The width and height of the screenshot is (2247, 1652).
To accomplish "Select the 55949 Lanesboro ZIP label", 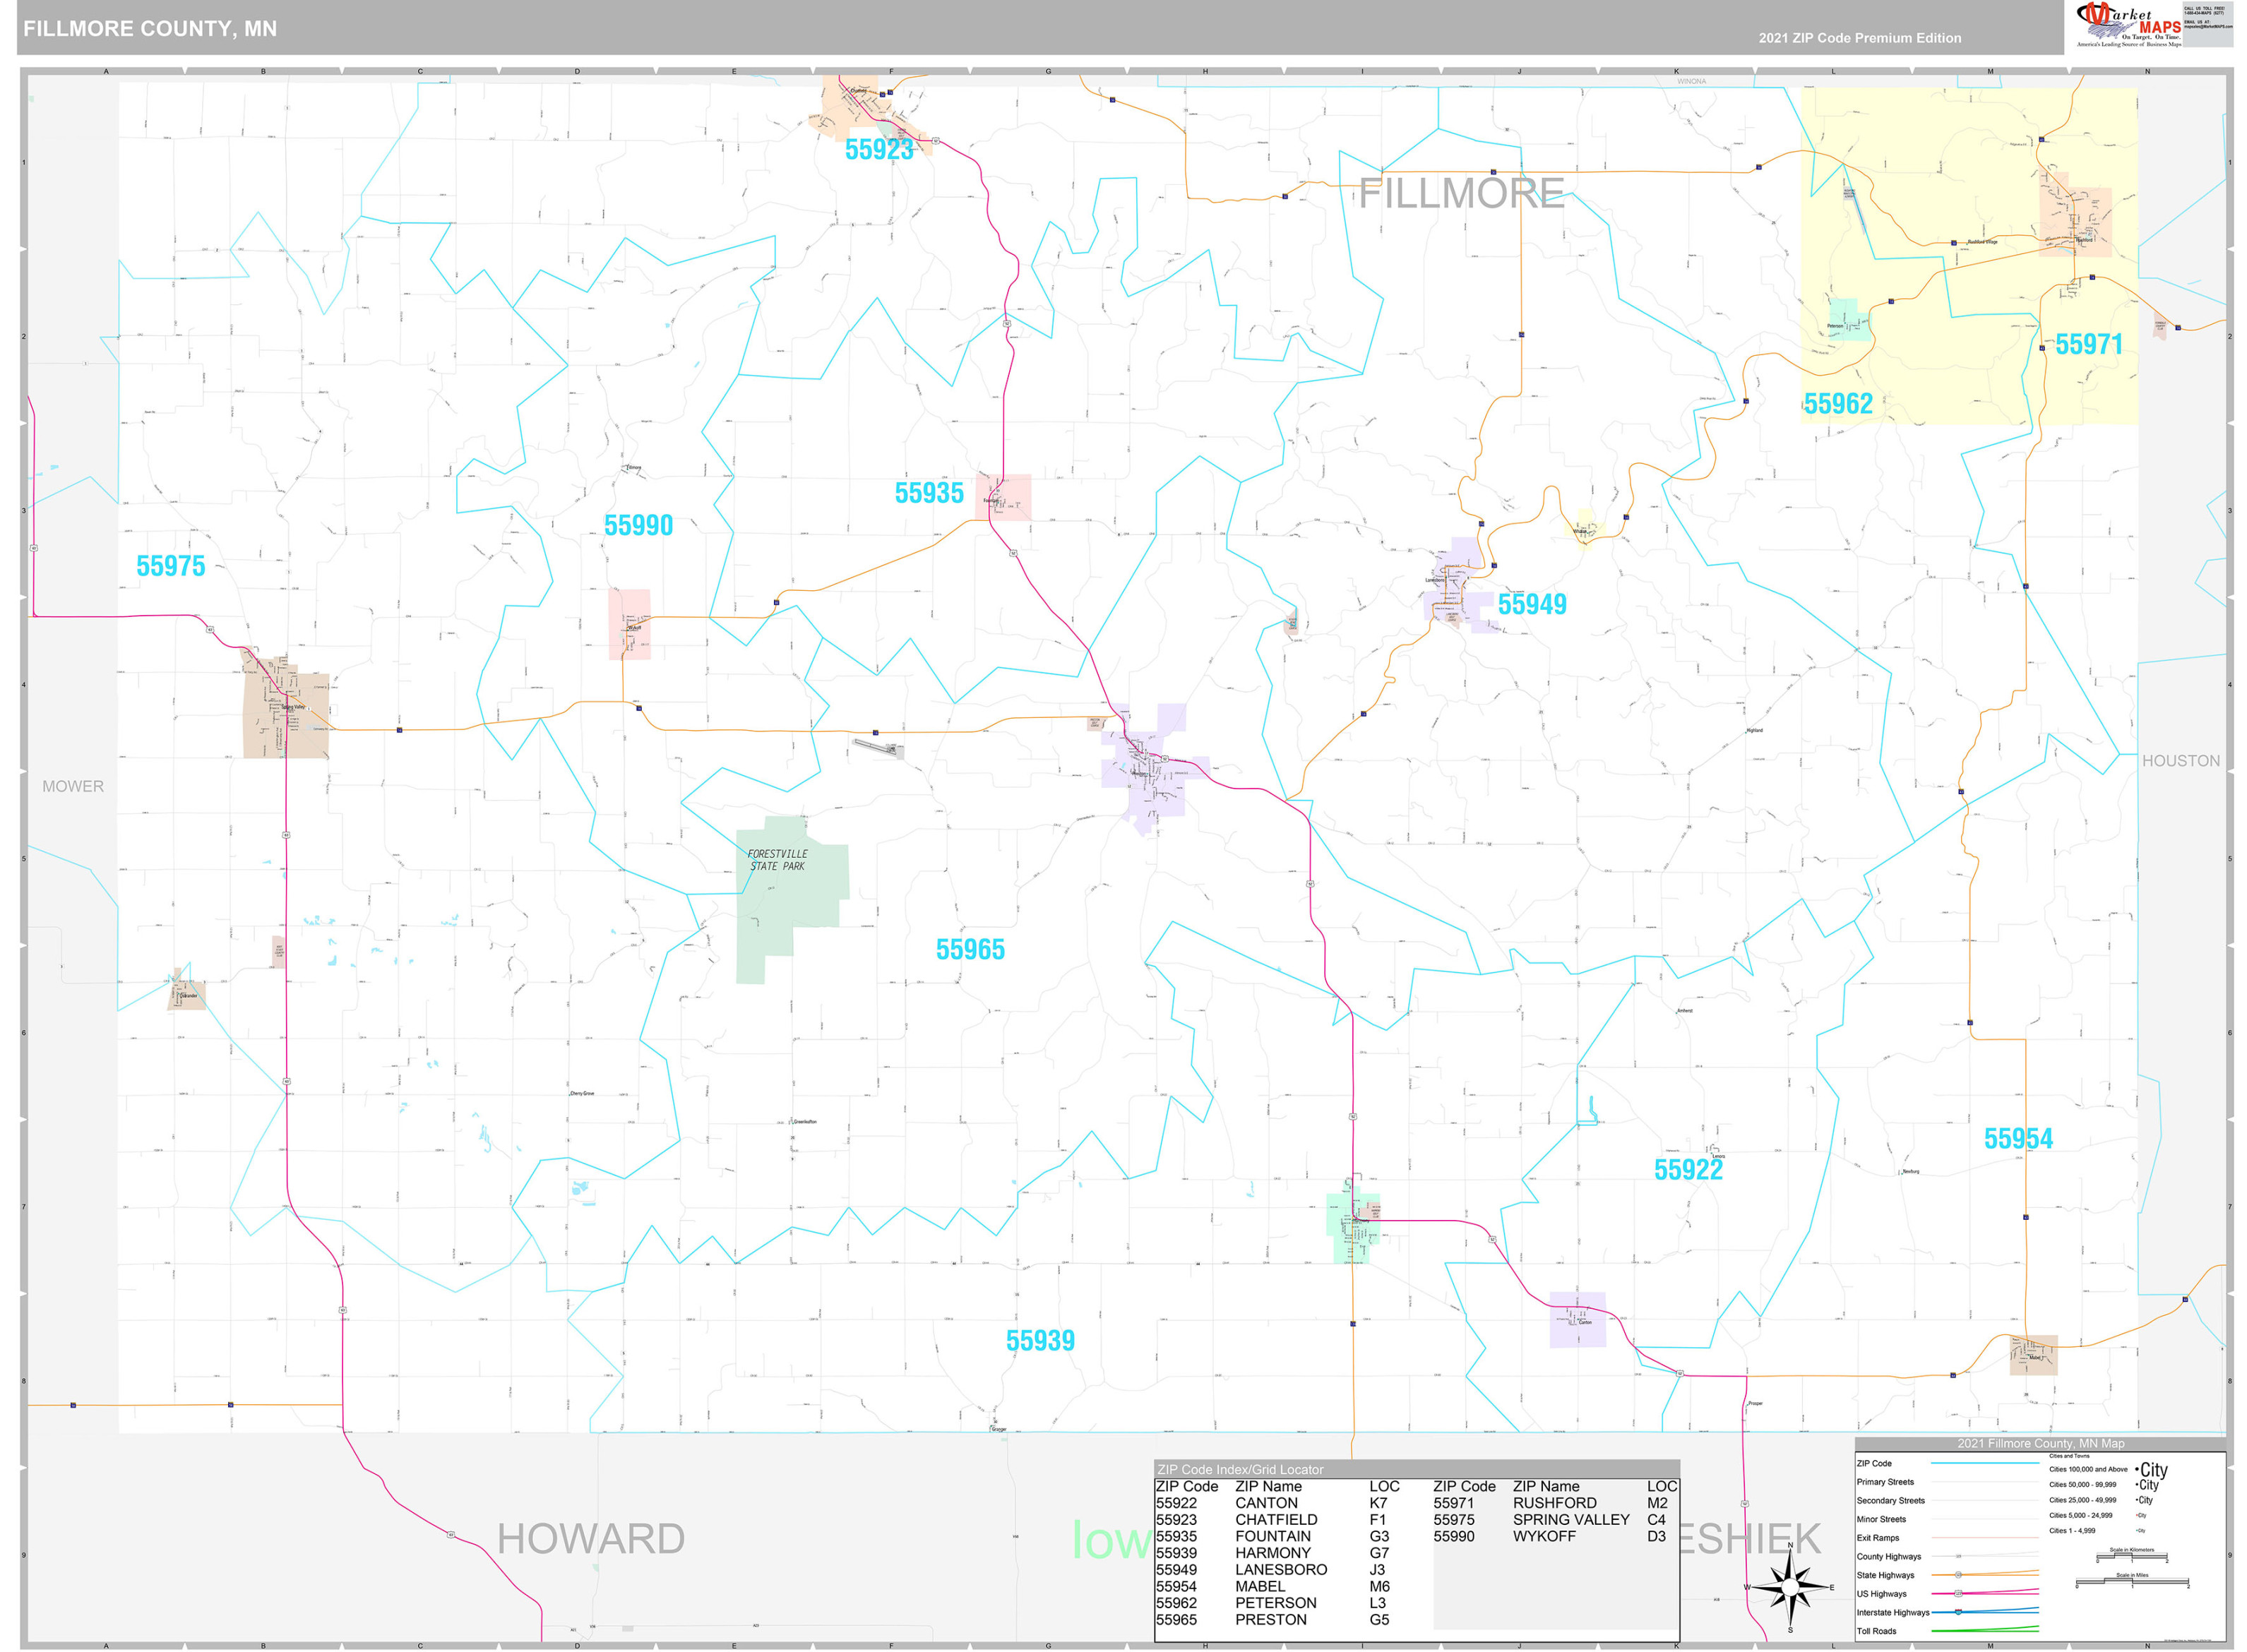I will click(x=1532, y=604).
